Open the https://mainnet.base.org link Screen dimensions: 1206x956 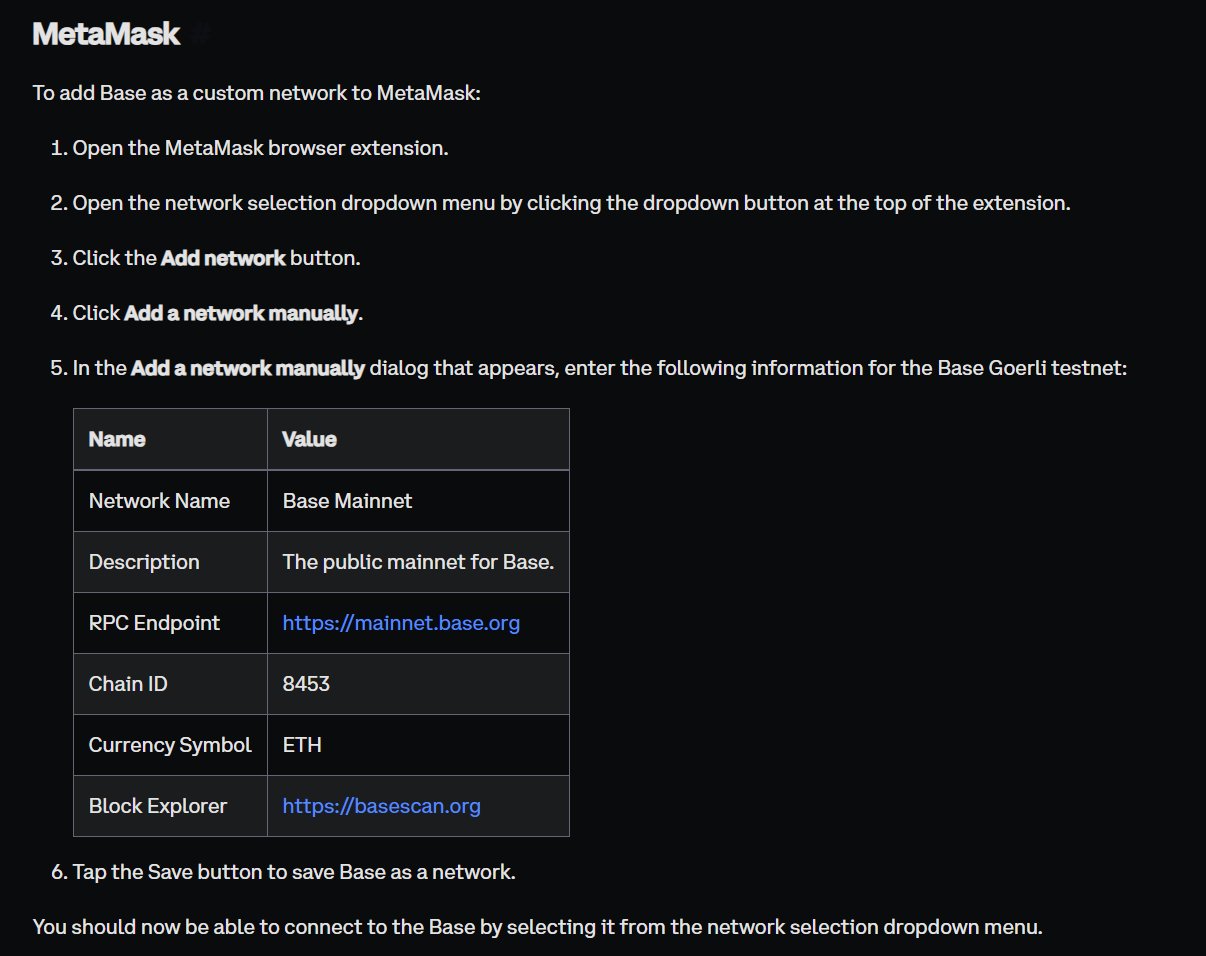point(401,623)
